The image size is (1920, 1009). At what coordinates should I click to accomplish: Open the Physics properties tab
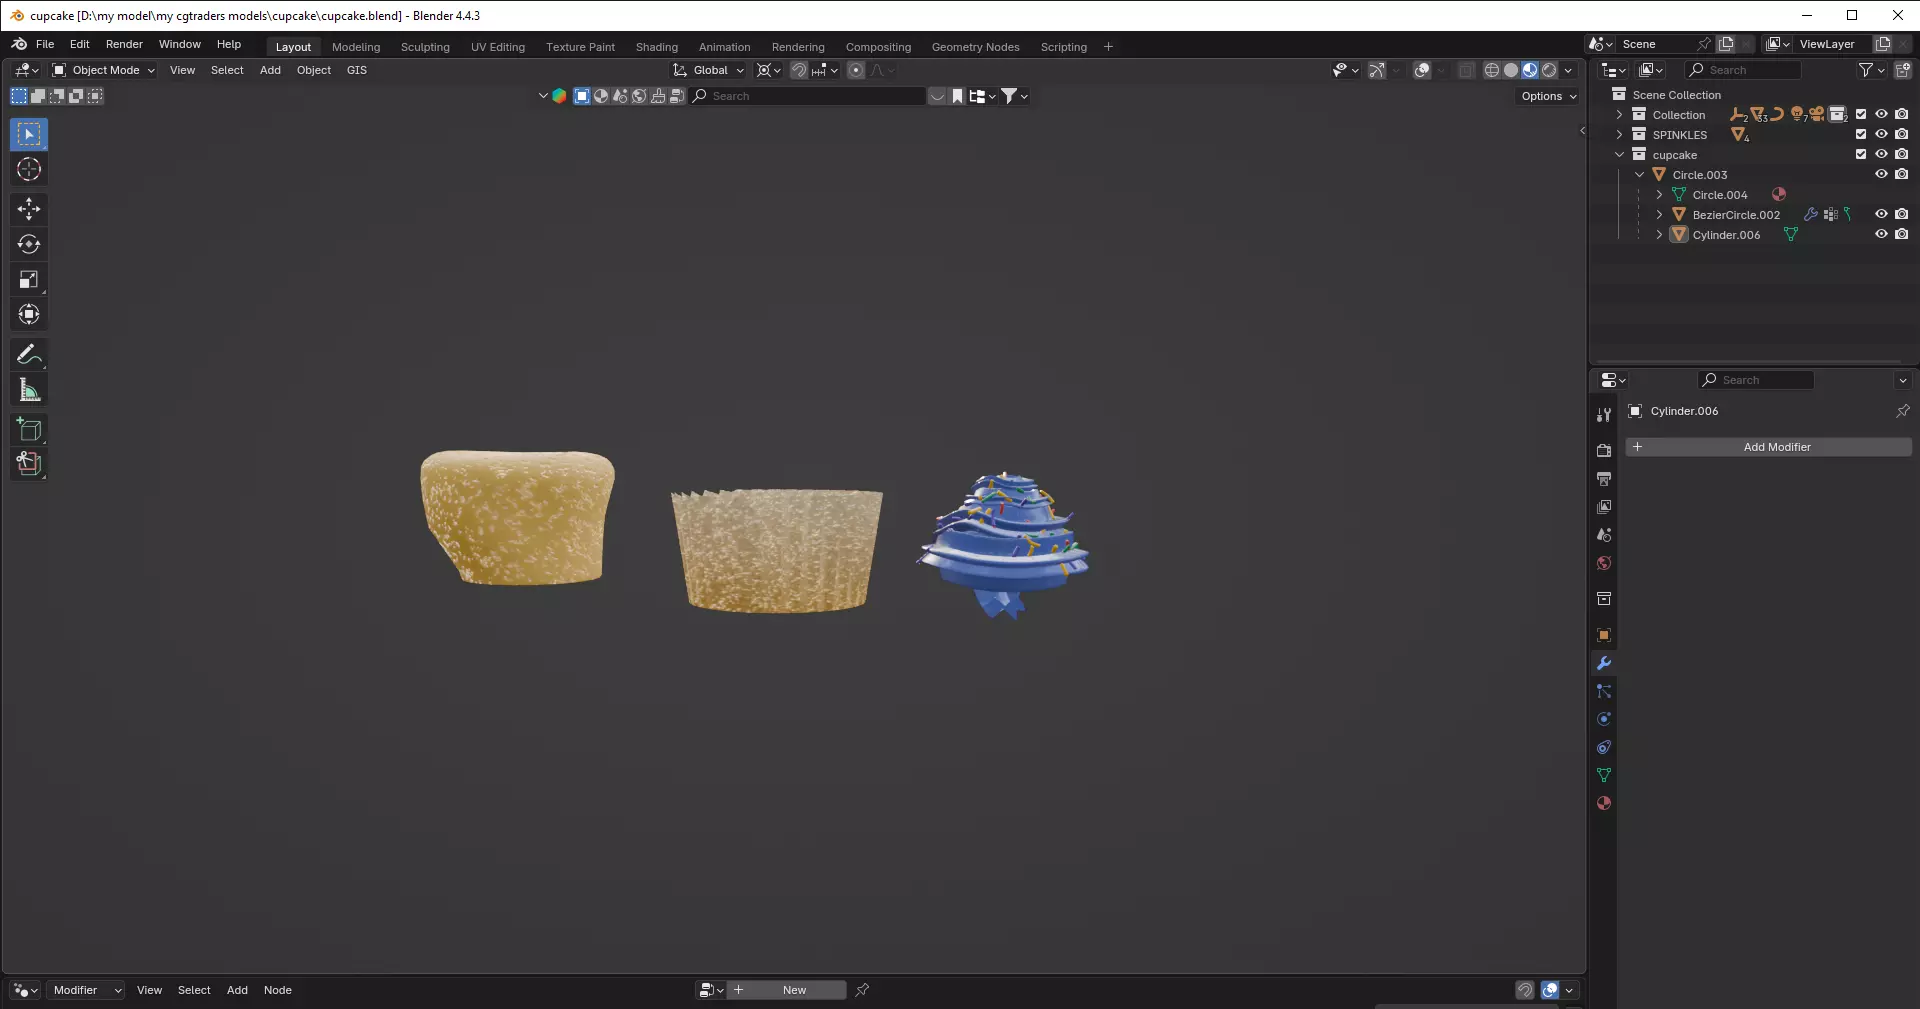point(1604,719)
